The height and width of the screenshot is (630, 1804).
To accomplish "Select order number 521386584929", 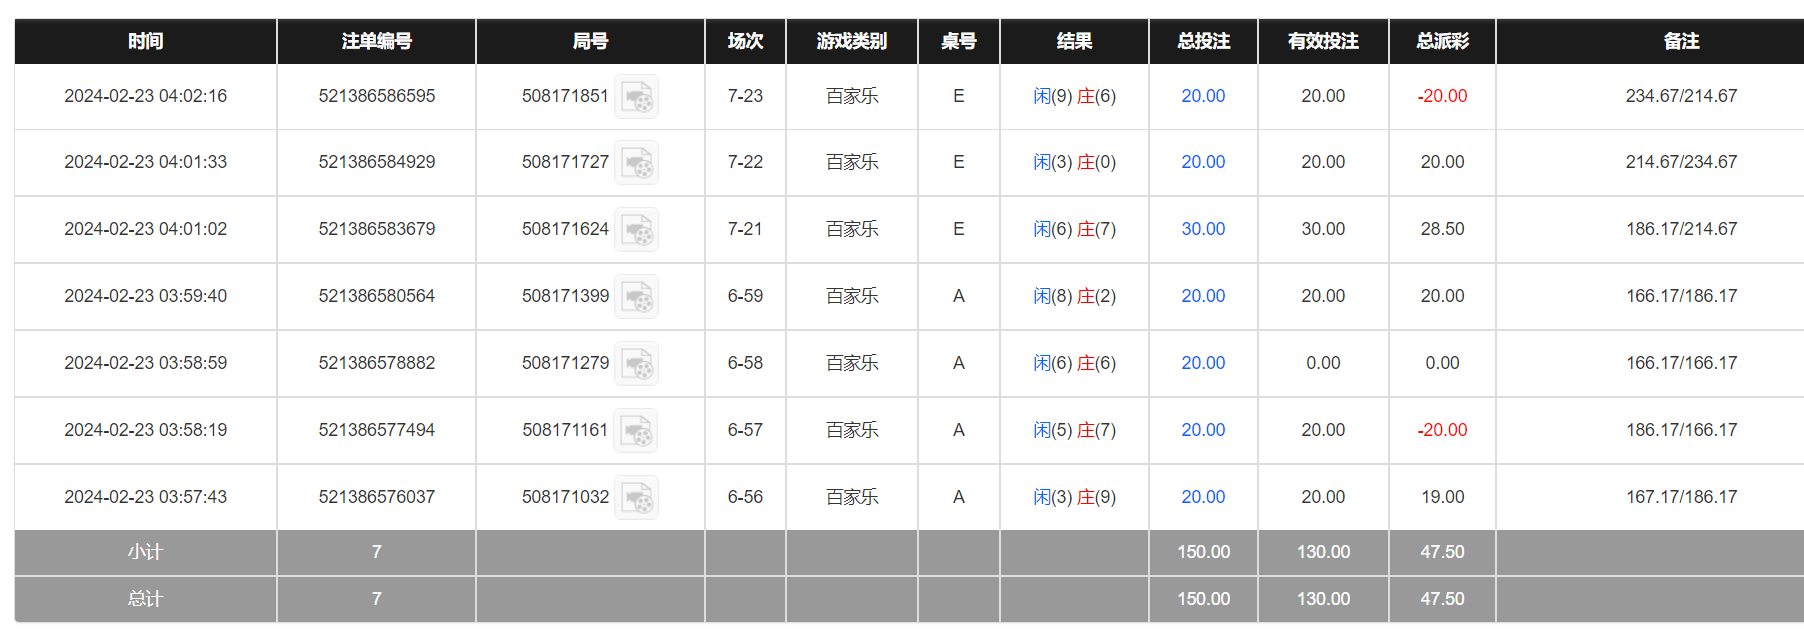I will pos(377,162).
